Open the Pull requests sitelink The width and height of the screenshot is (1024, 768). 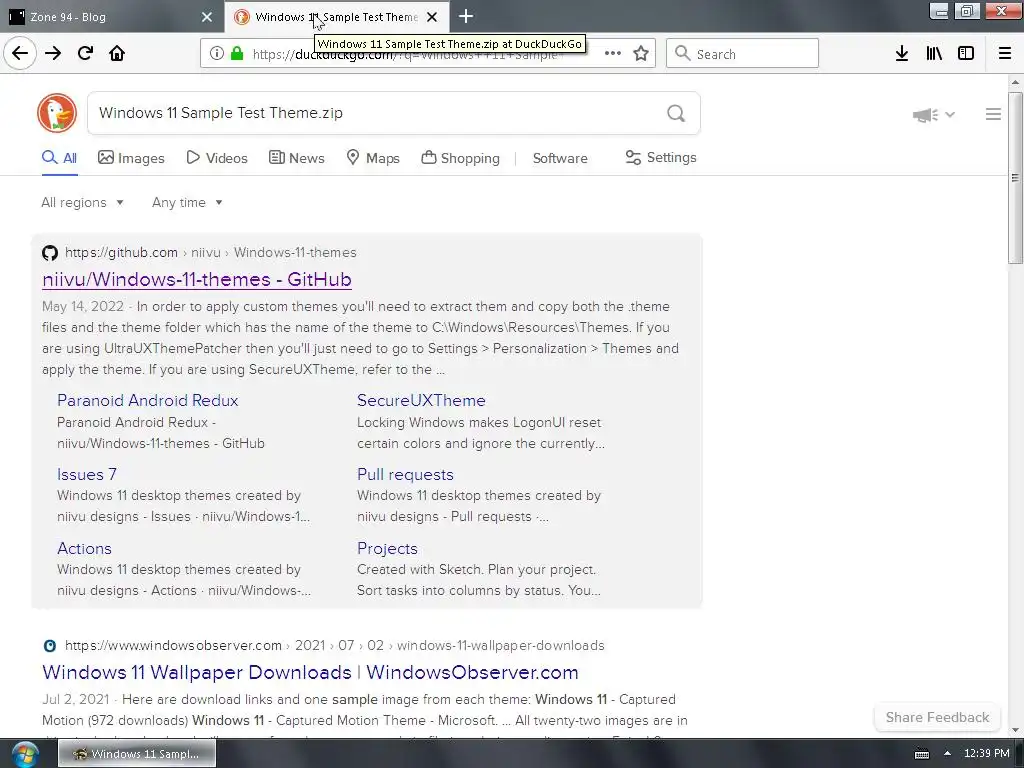click(405, 475)
